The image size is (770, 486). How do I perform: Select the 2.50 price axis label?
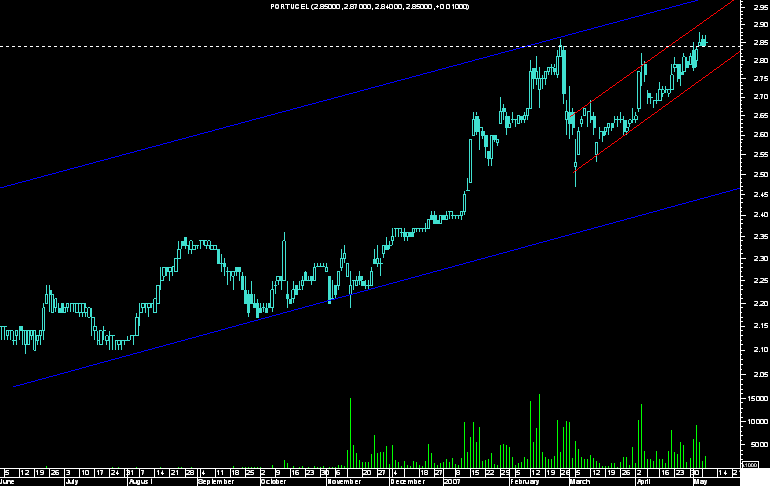tap(761, 174)
